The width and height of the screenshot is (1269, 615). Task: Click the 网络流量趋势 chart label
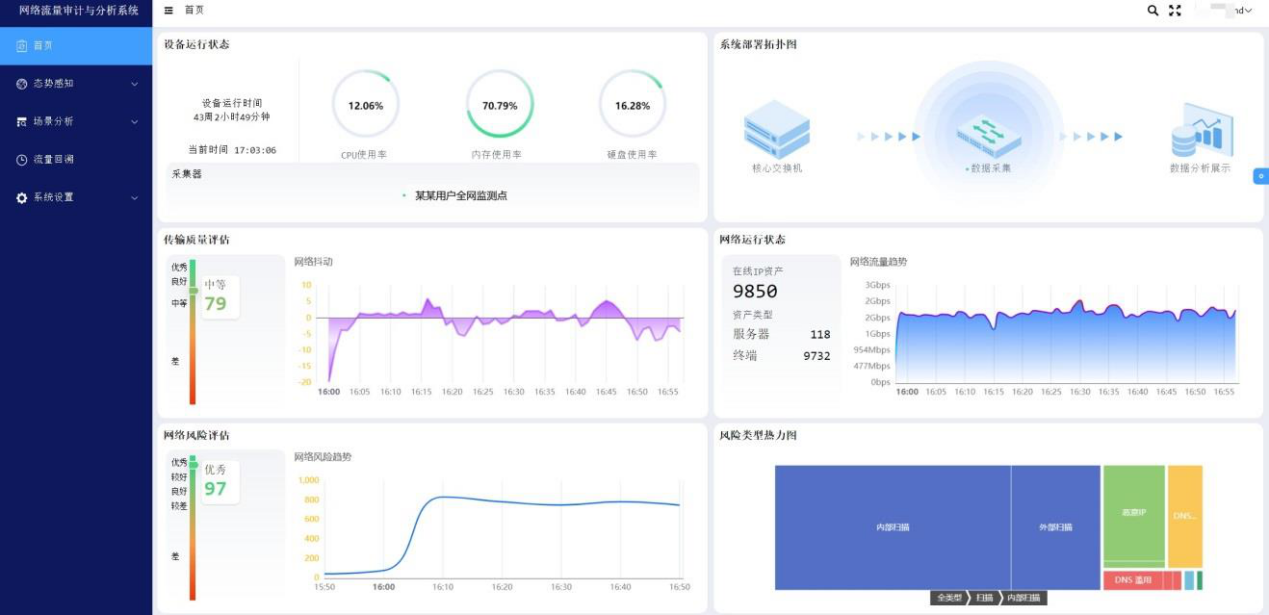[879, 262]
